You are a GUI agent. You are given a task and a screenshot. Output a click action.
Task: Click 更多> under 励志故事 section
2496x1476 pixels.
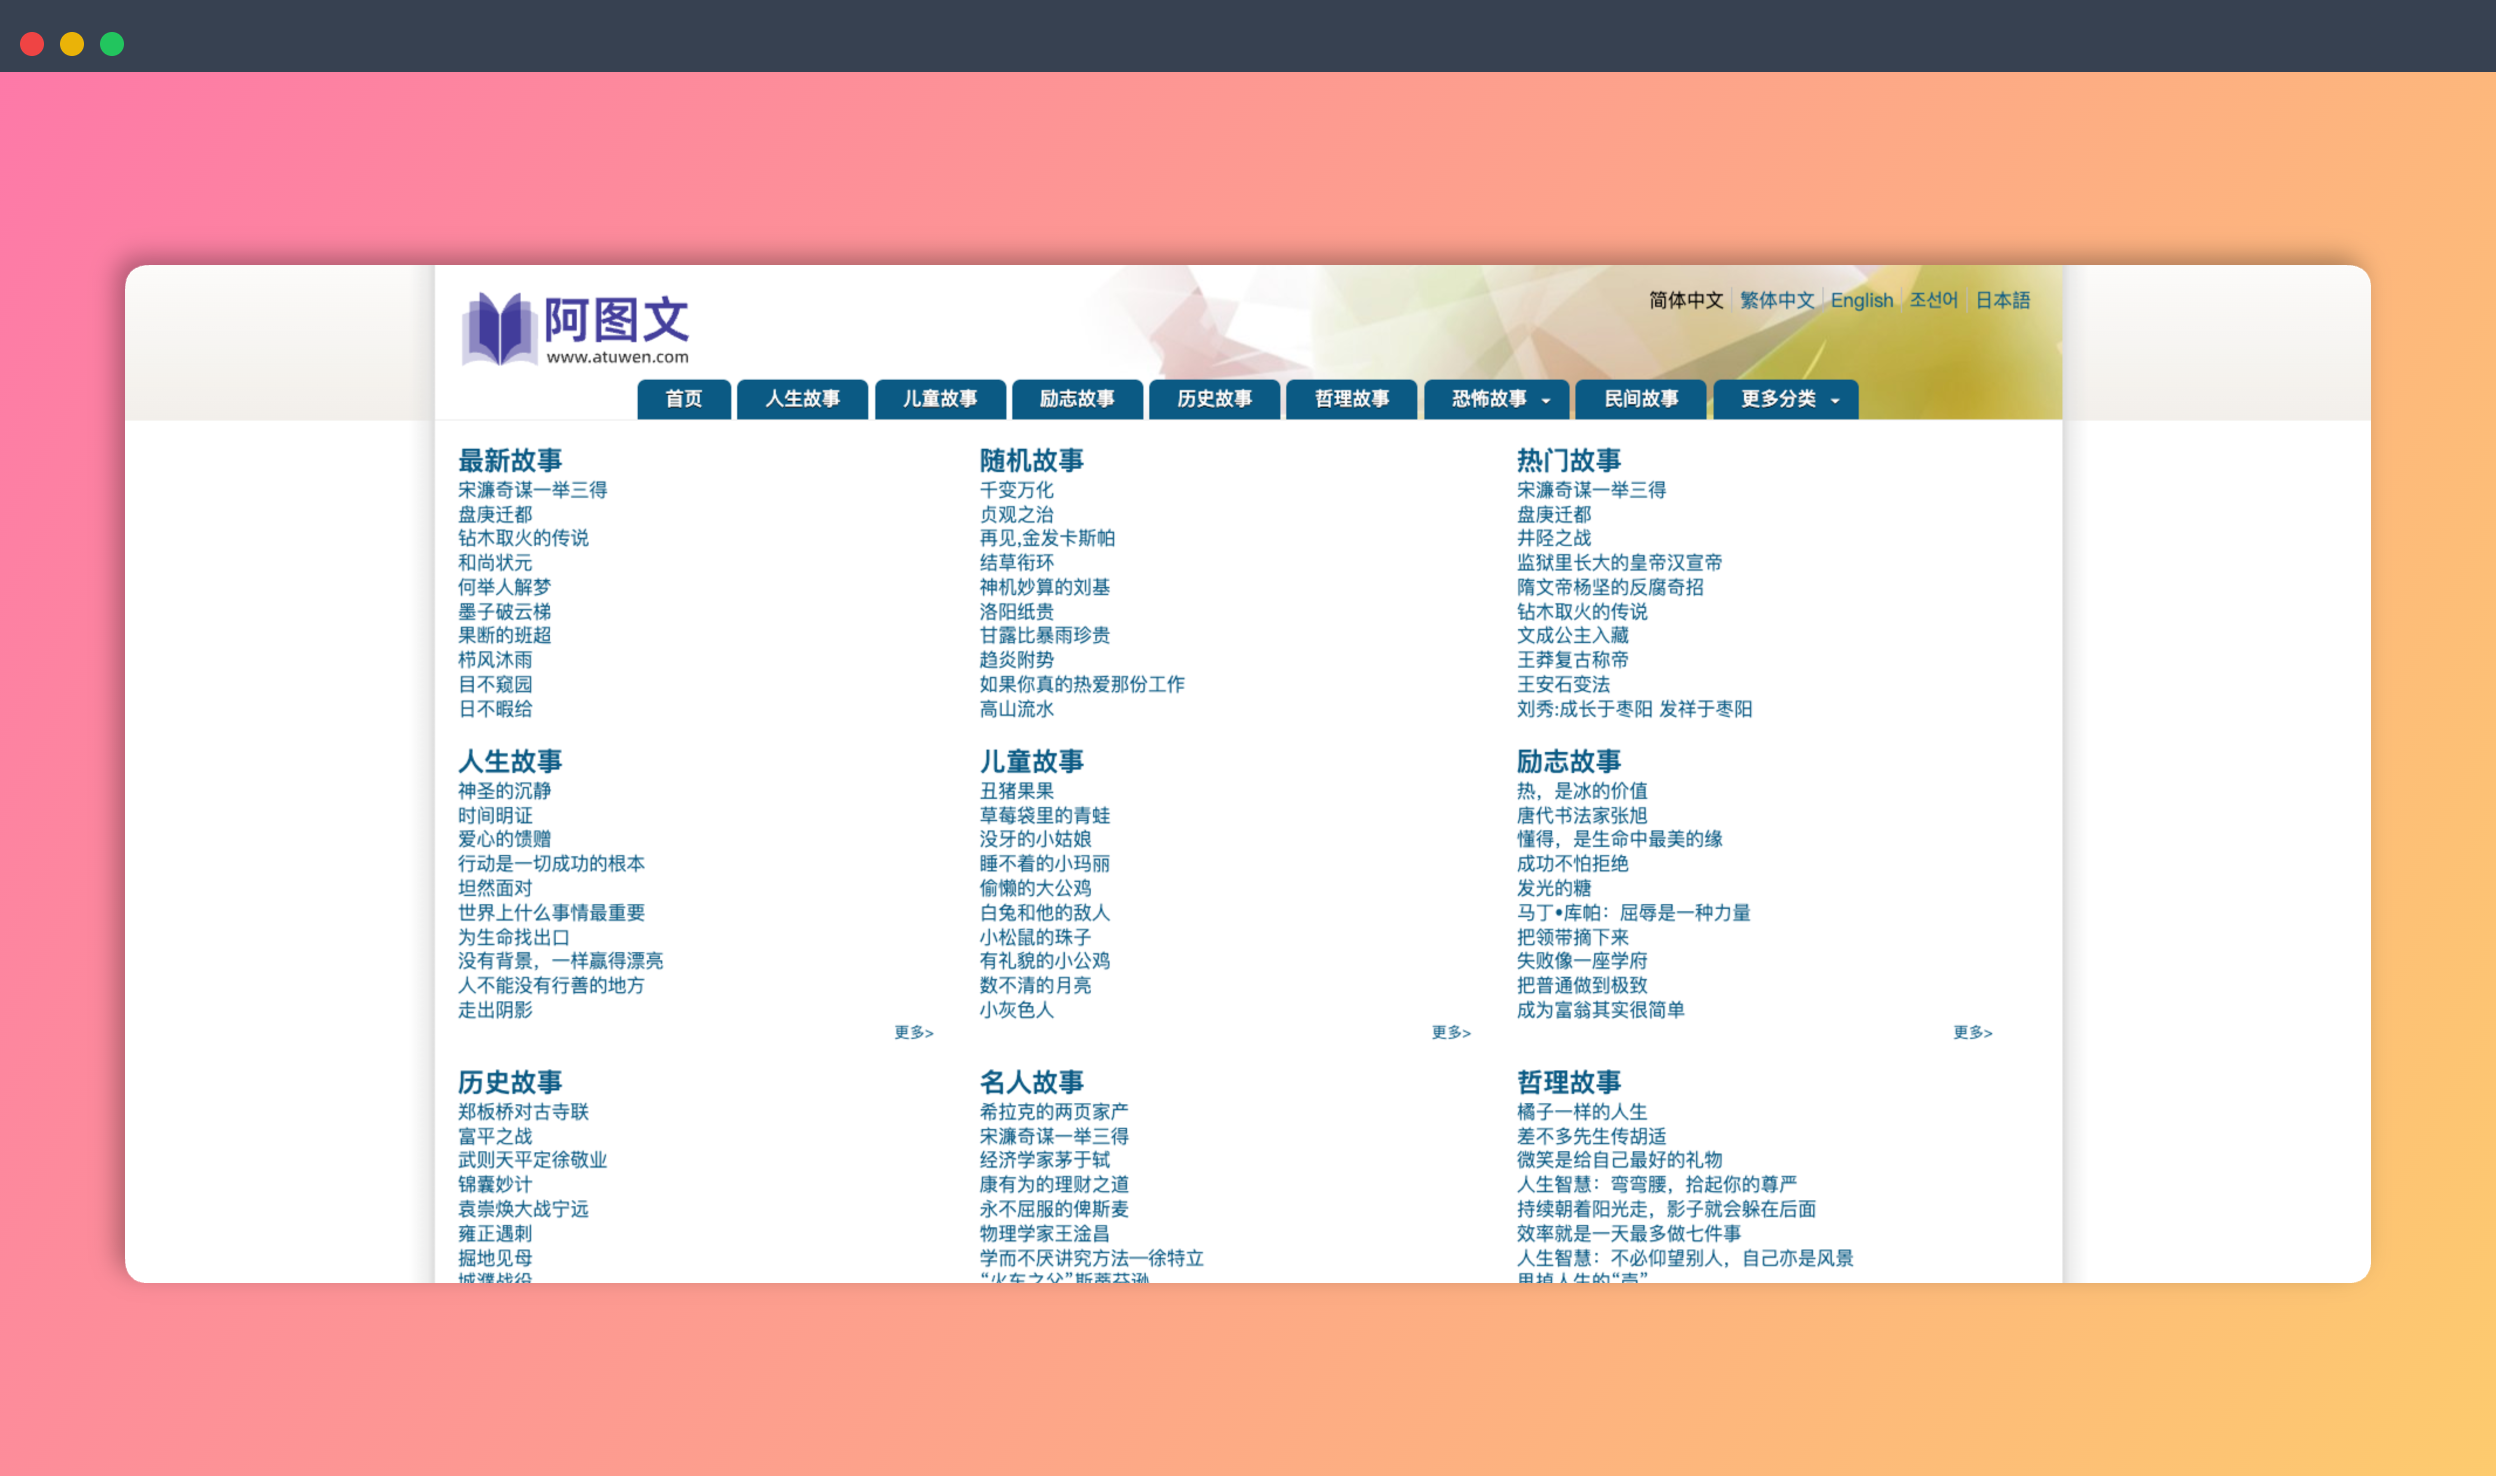(1972, 1032)
